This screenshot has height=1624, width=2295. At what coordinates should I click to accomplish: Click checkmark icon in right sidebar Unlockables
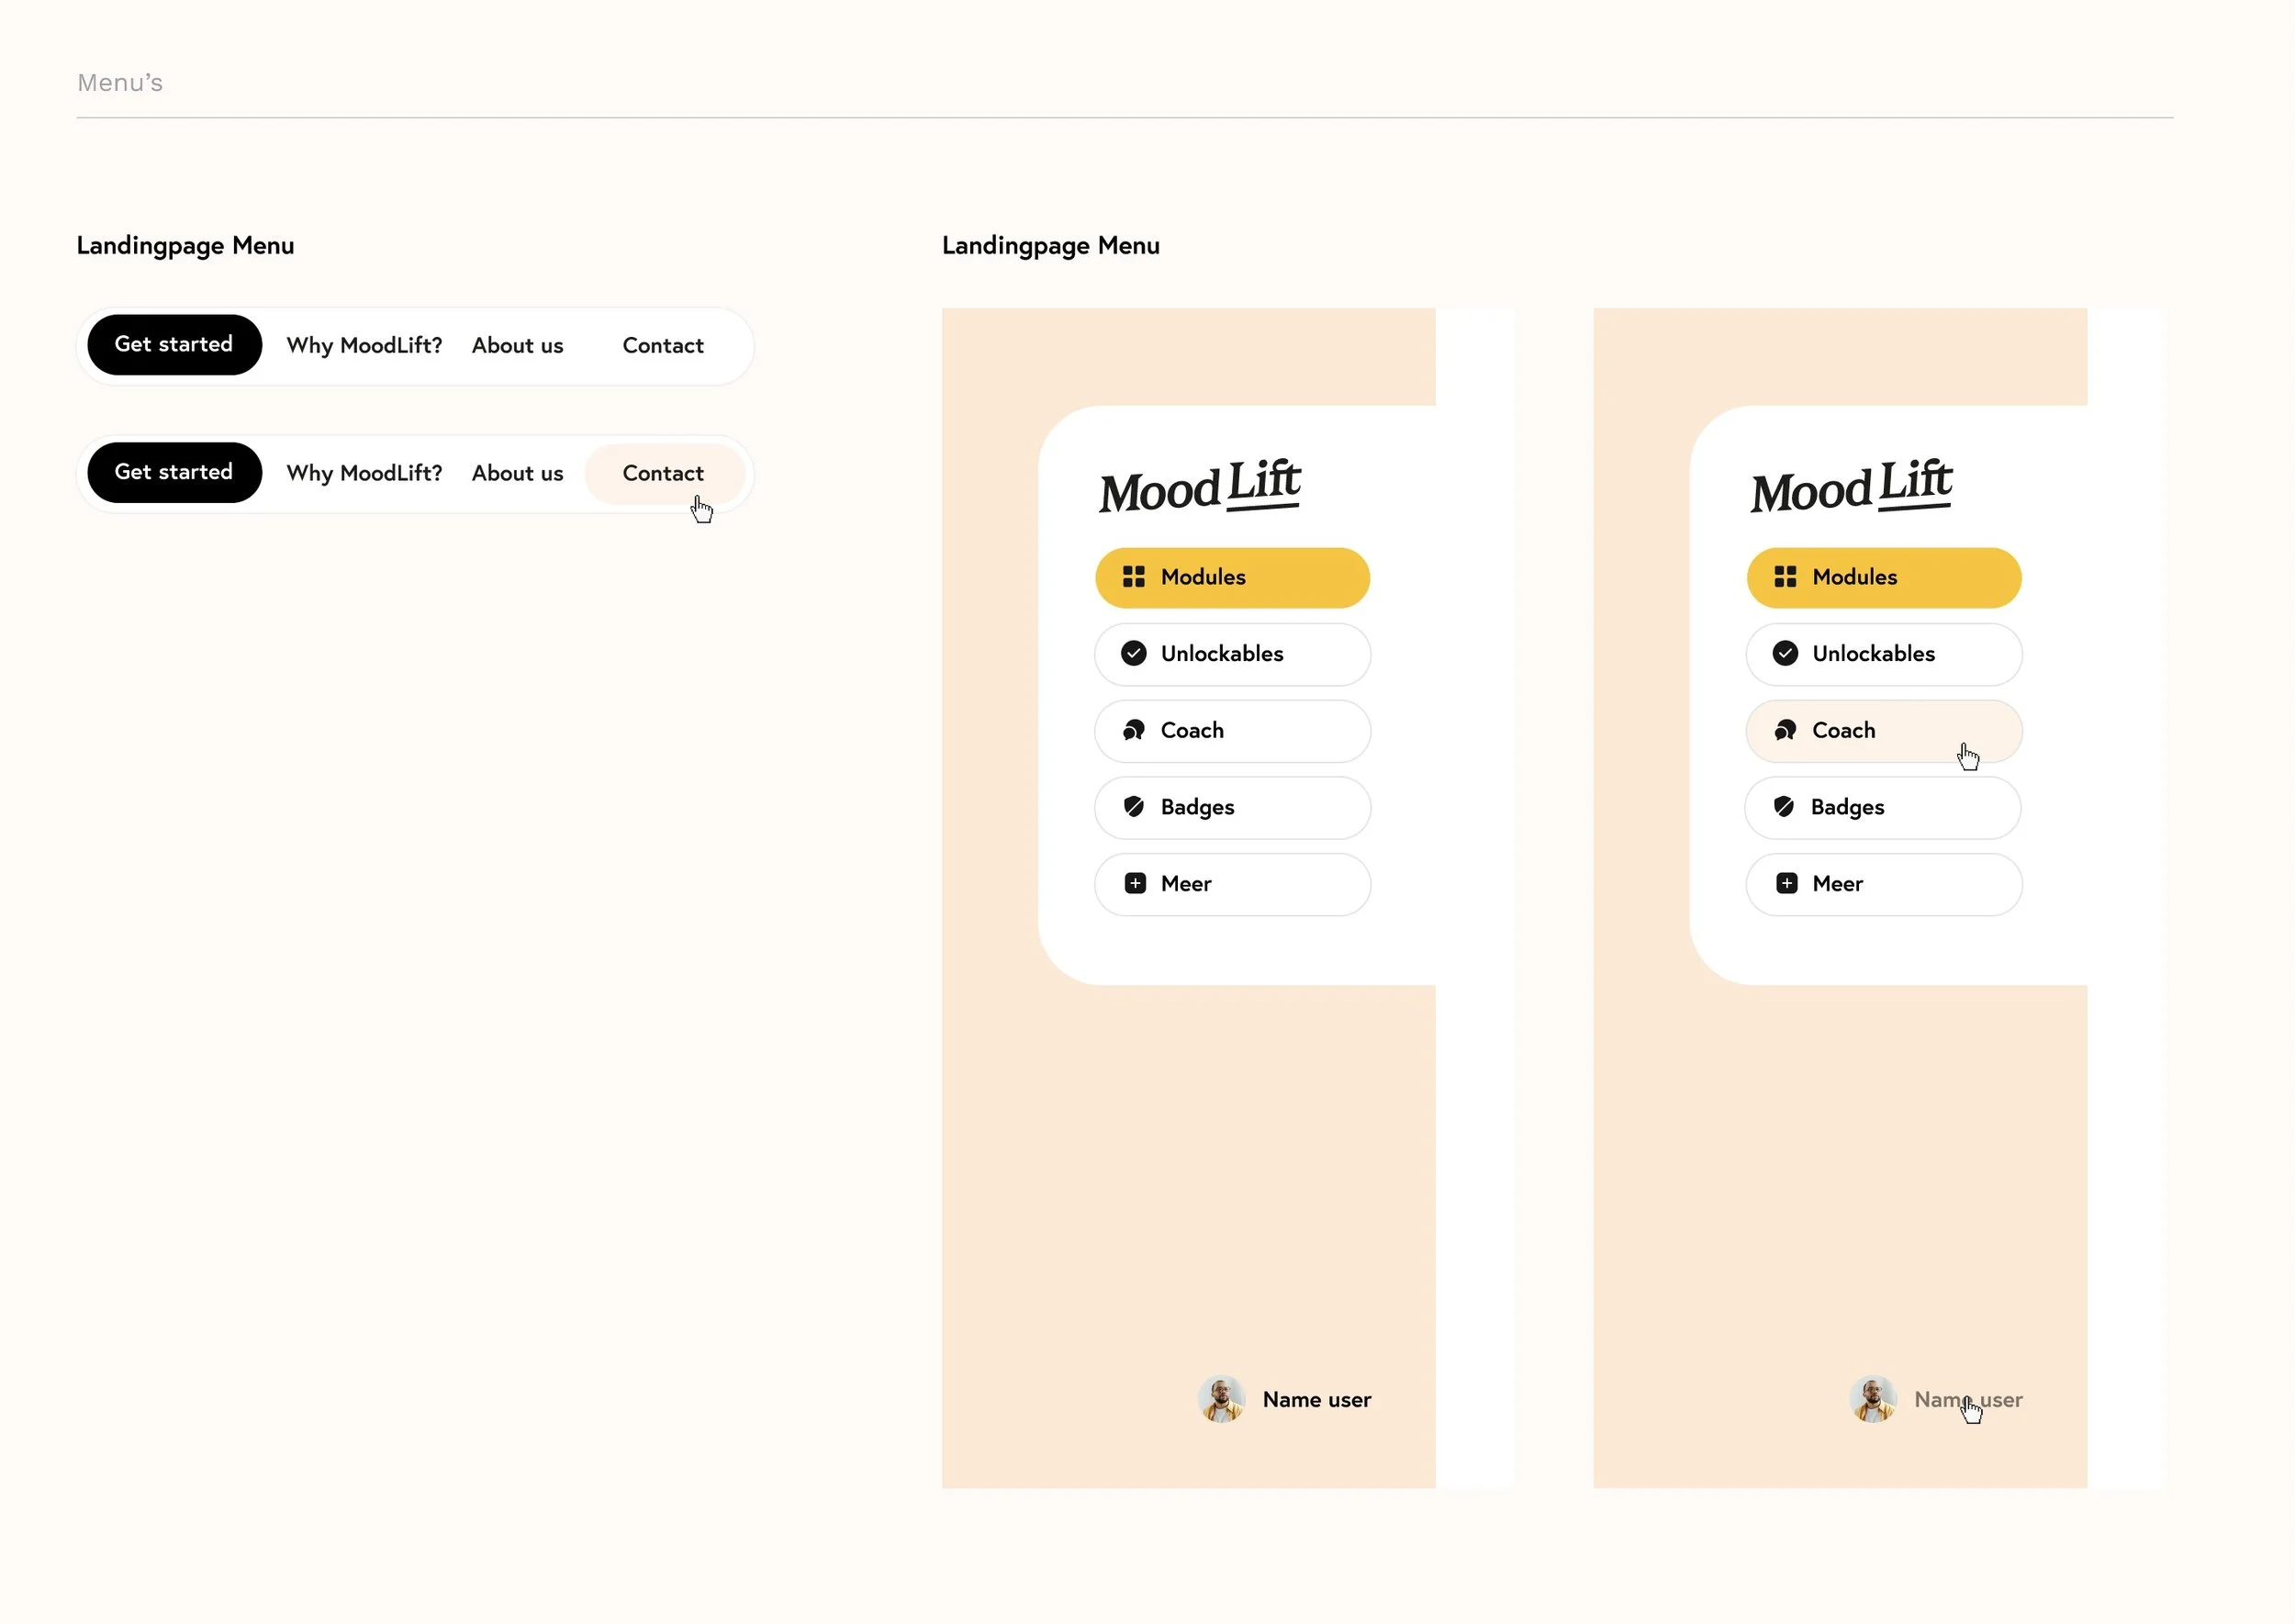pos(1785,654)
